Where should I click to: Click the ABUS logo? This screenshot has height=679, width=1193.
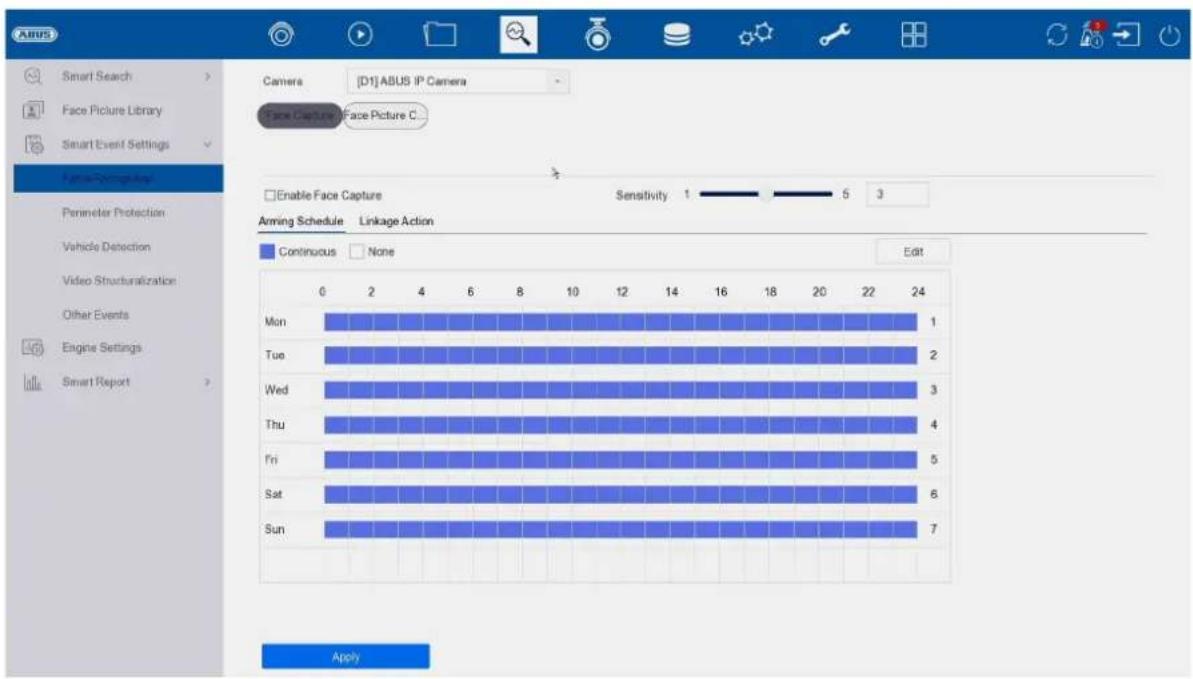click(34, 34)
